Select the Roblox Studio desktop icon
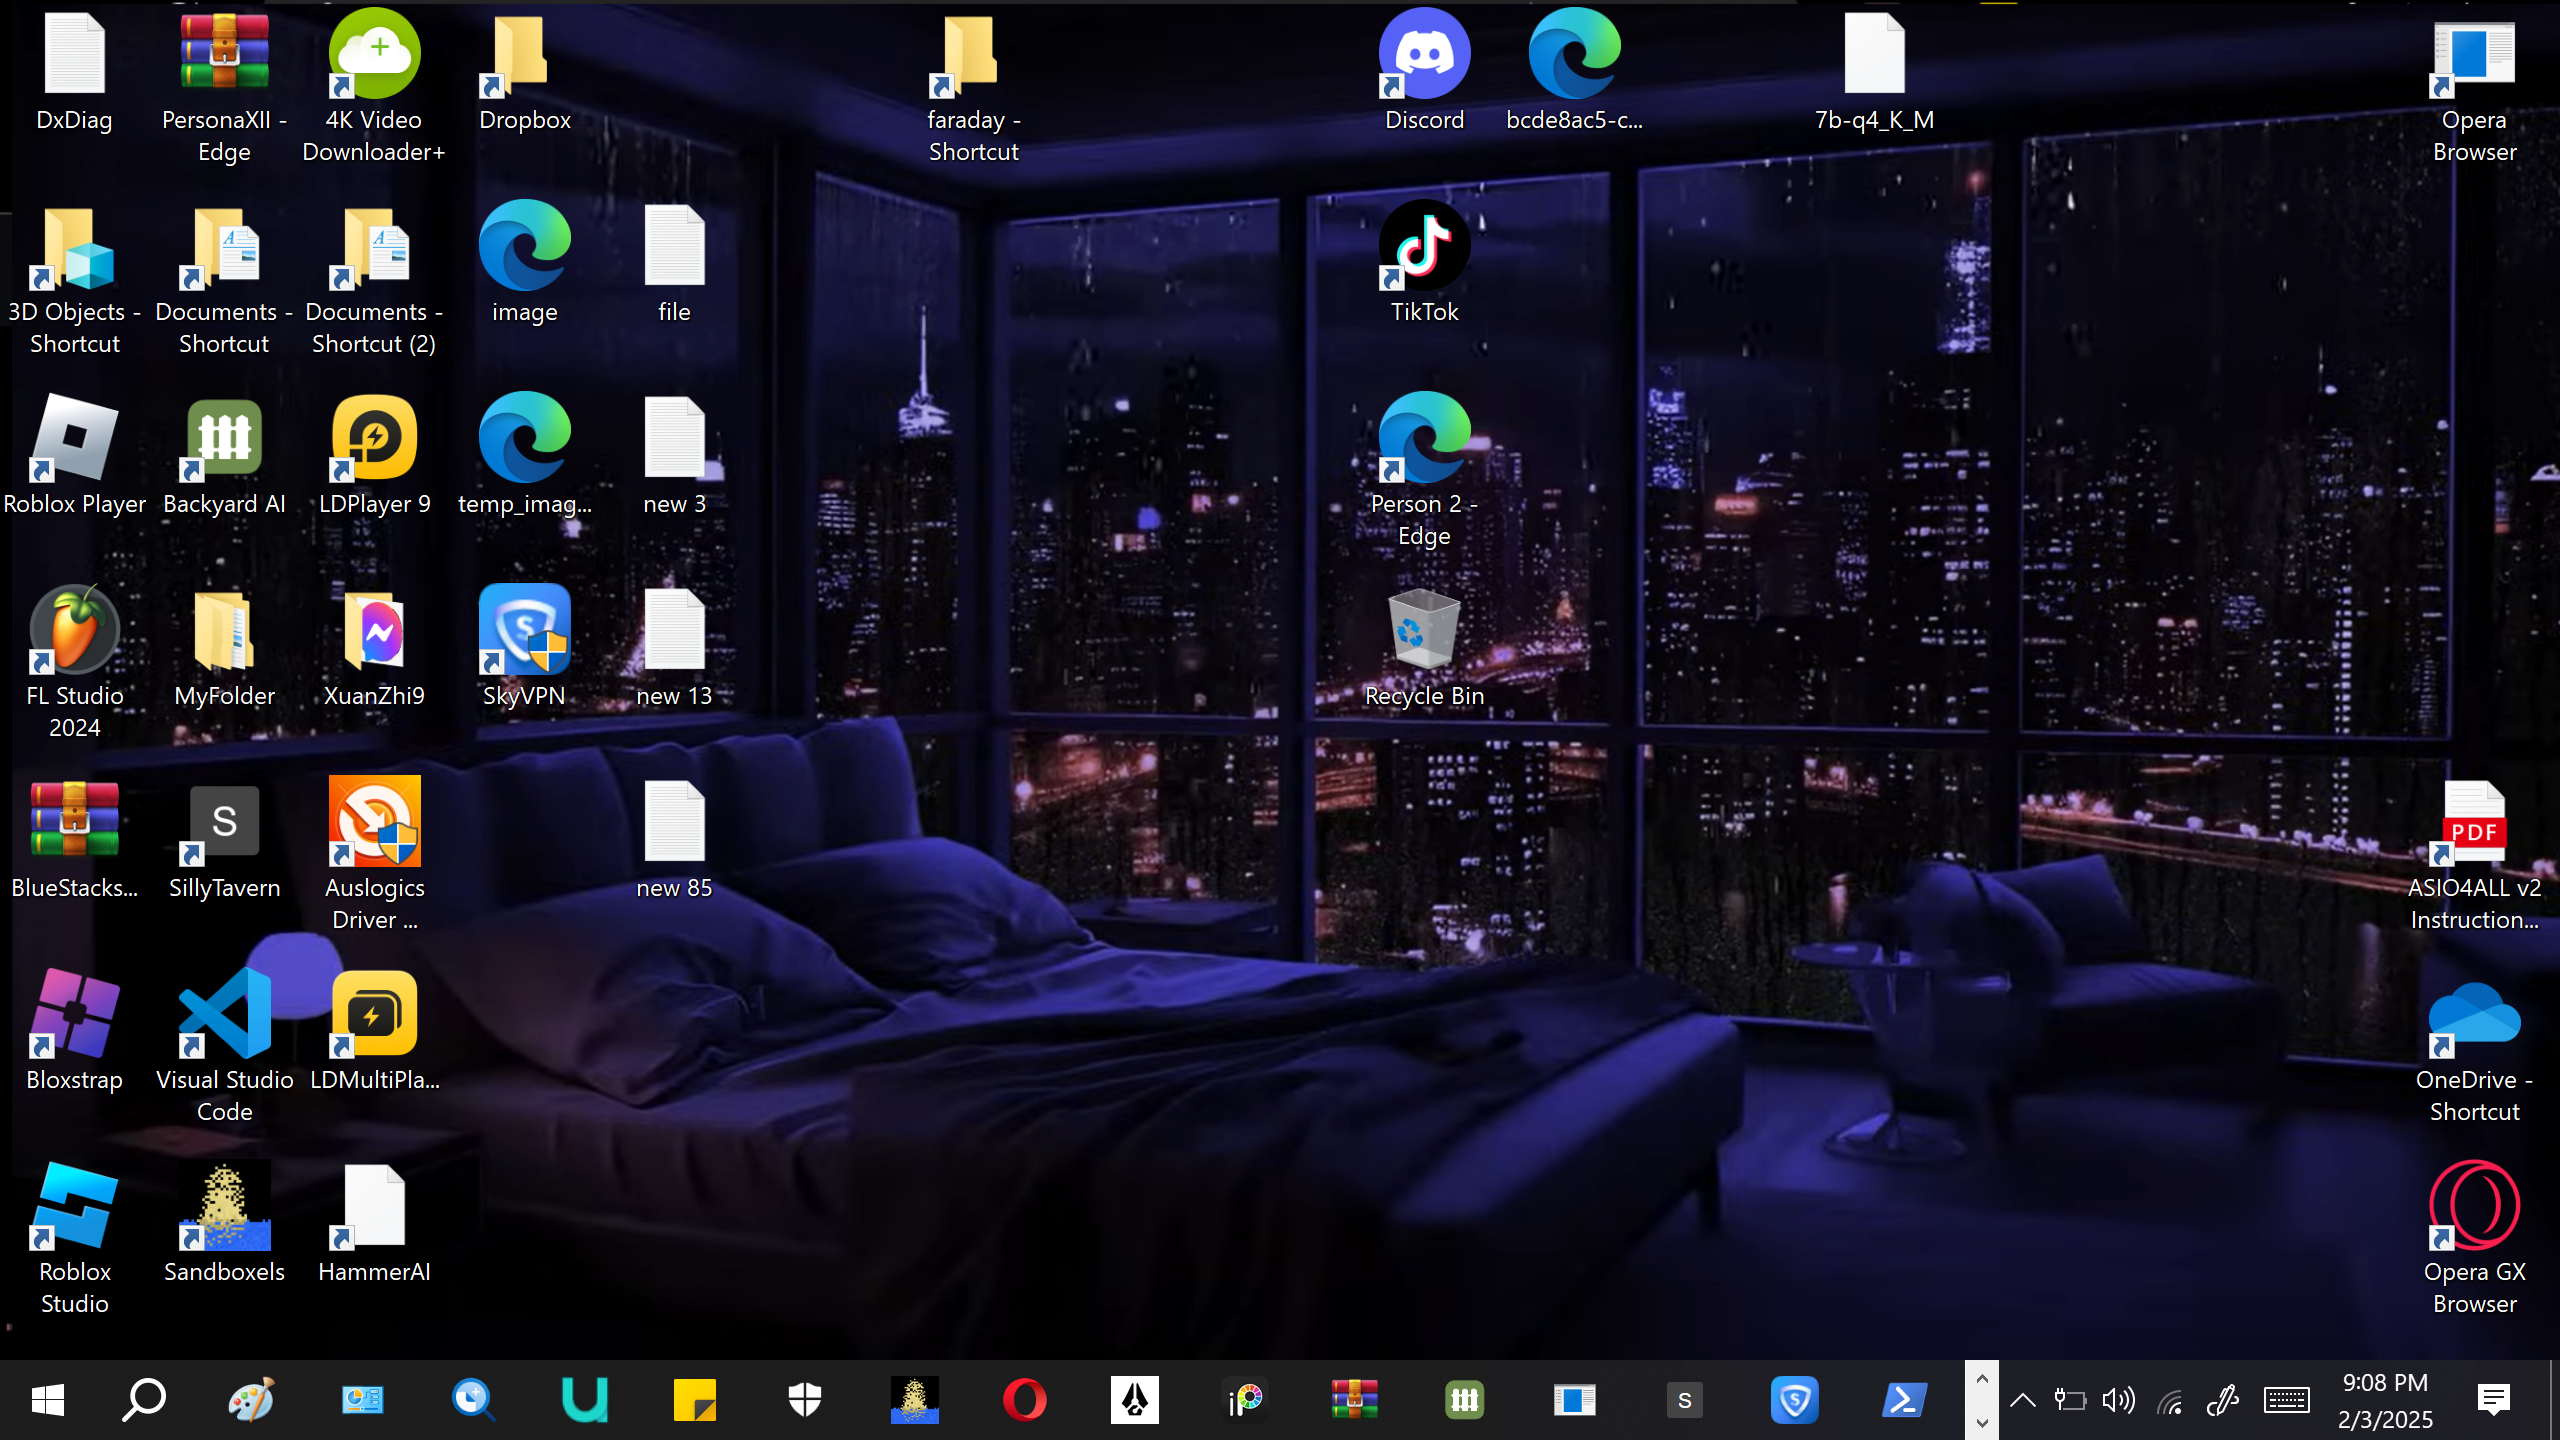Image resolution: width=2560 pixels, height=1440 pixels. coord(75,1206)
